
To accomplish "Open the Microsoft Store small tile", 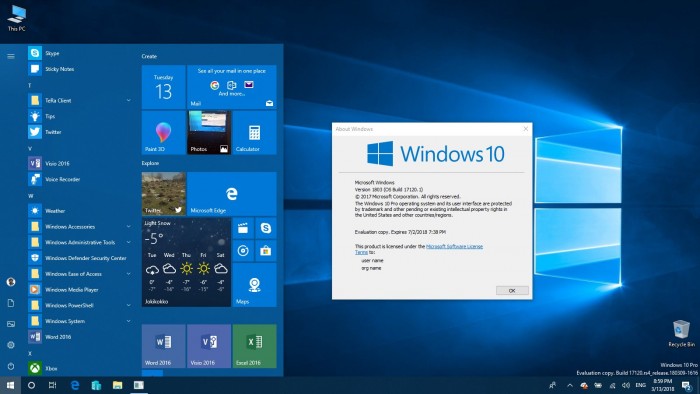I will pos(266,251).
